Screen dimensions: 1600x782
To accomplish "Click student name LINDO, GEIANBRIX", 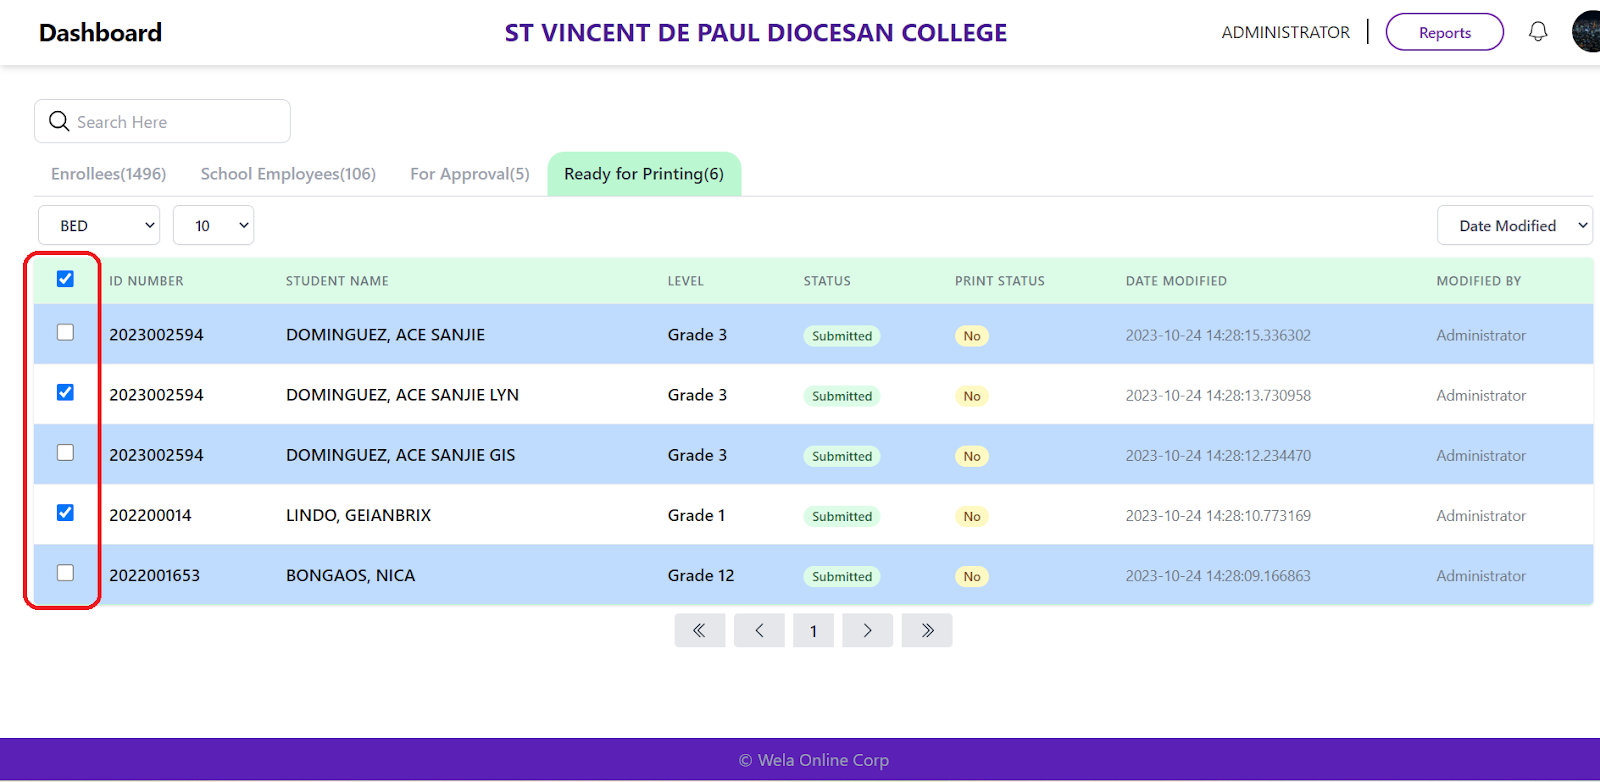I will (x=358, y=515).
